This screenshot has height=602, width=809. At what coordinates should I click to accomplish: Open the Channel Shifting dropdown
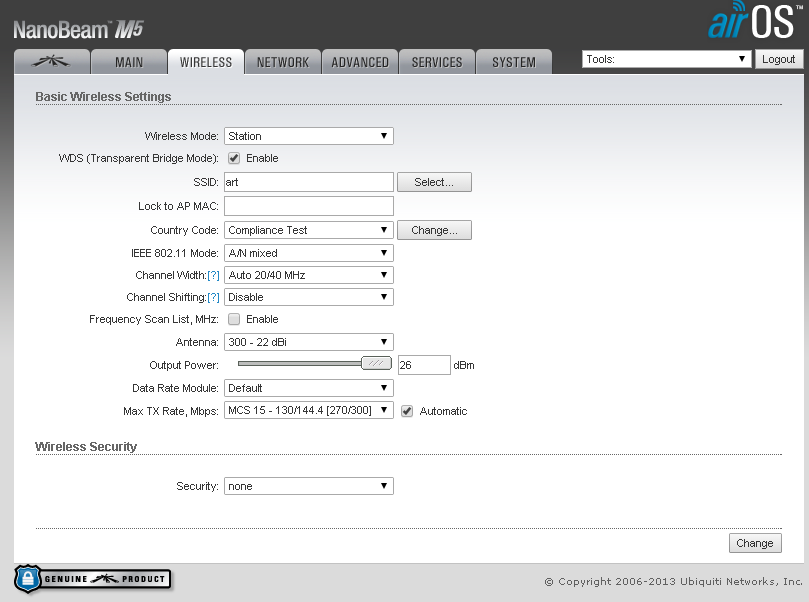[x=309, y=297]
